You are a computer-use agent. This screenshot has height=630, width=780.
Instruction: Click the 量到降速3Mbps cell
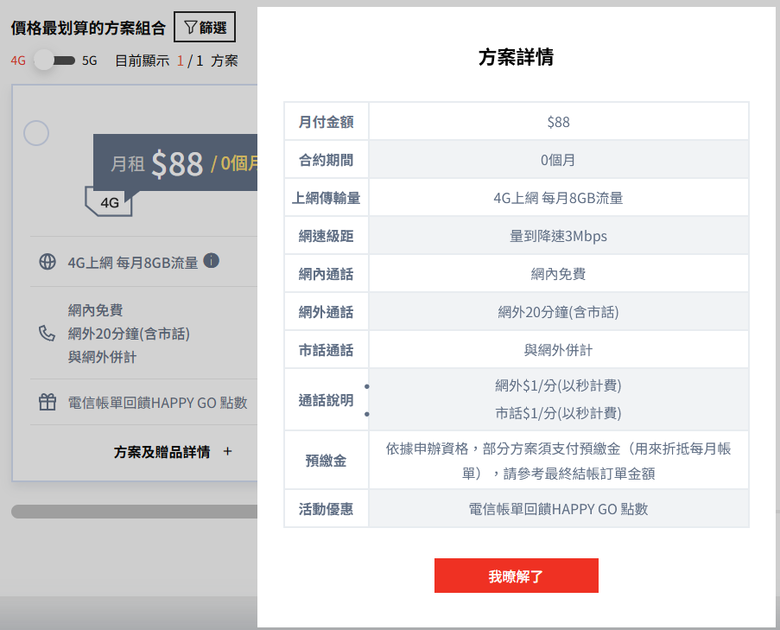coord(558,236)
